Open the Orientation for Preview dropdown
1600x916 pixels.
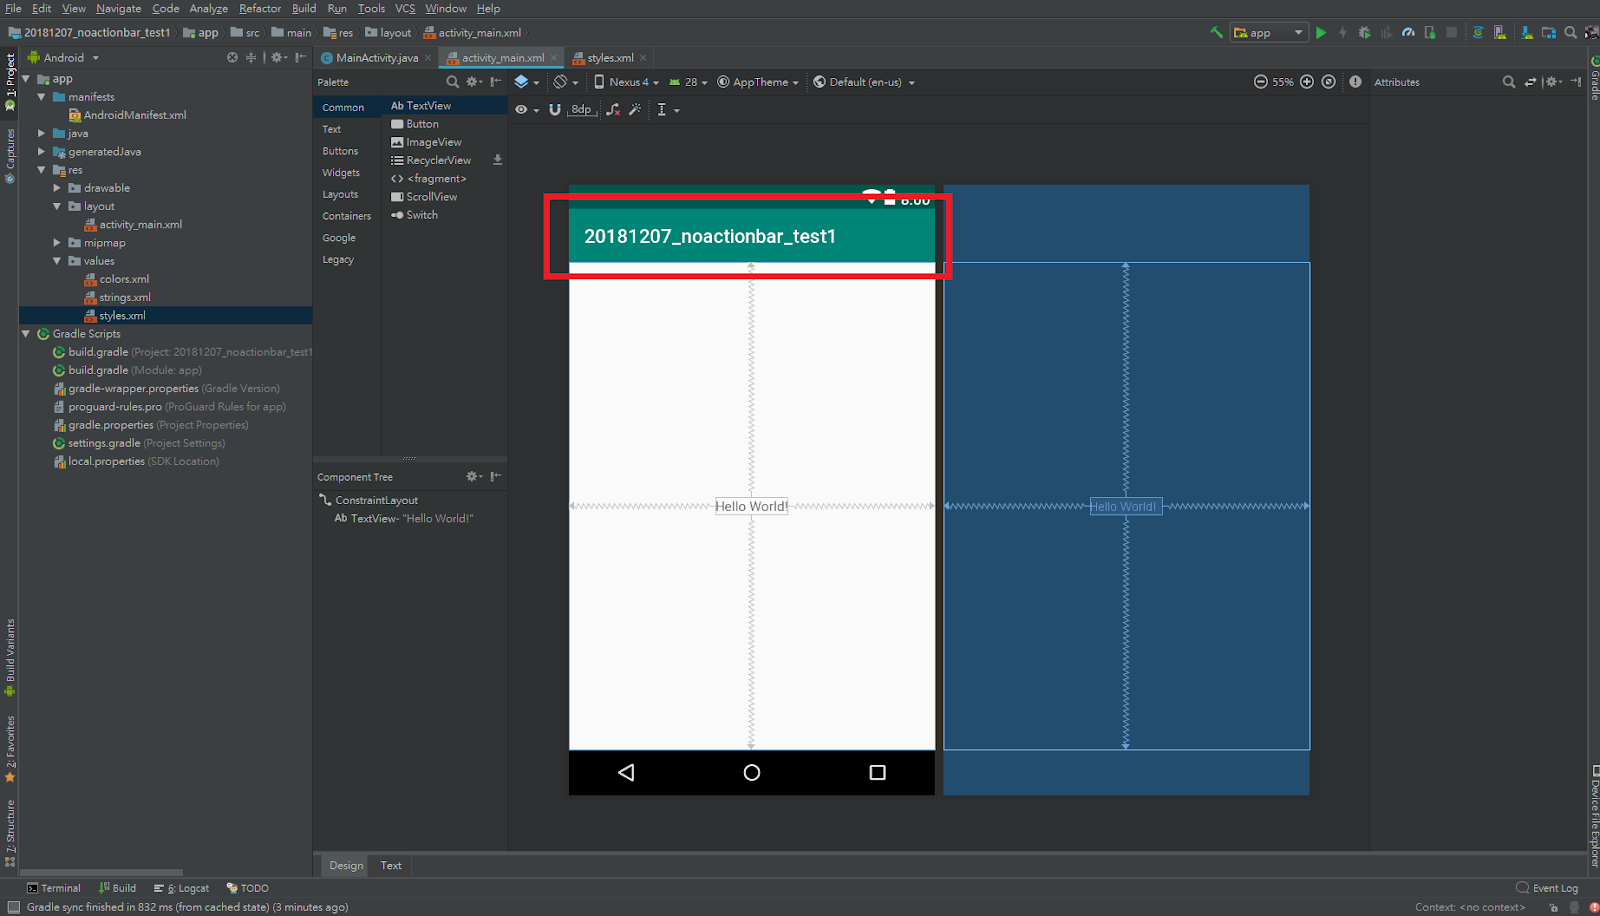[x=566, y=82]
